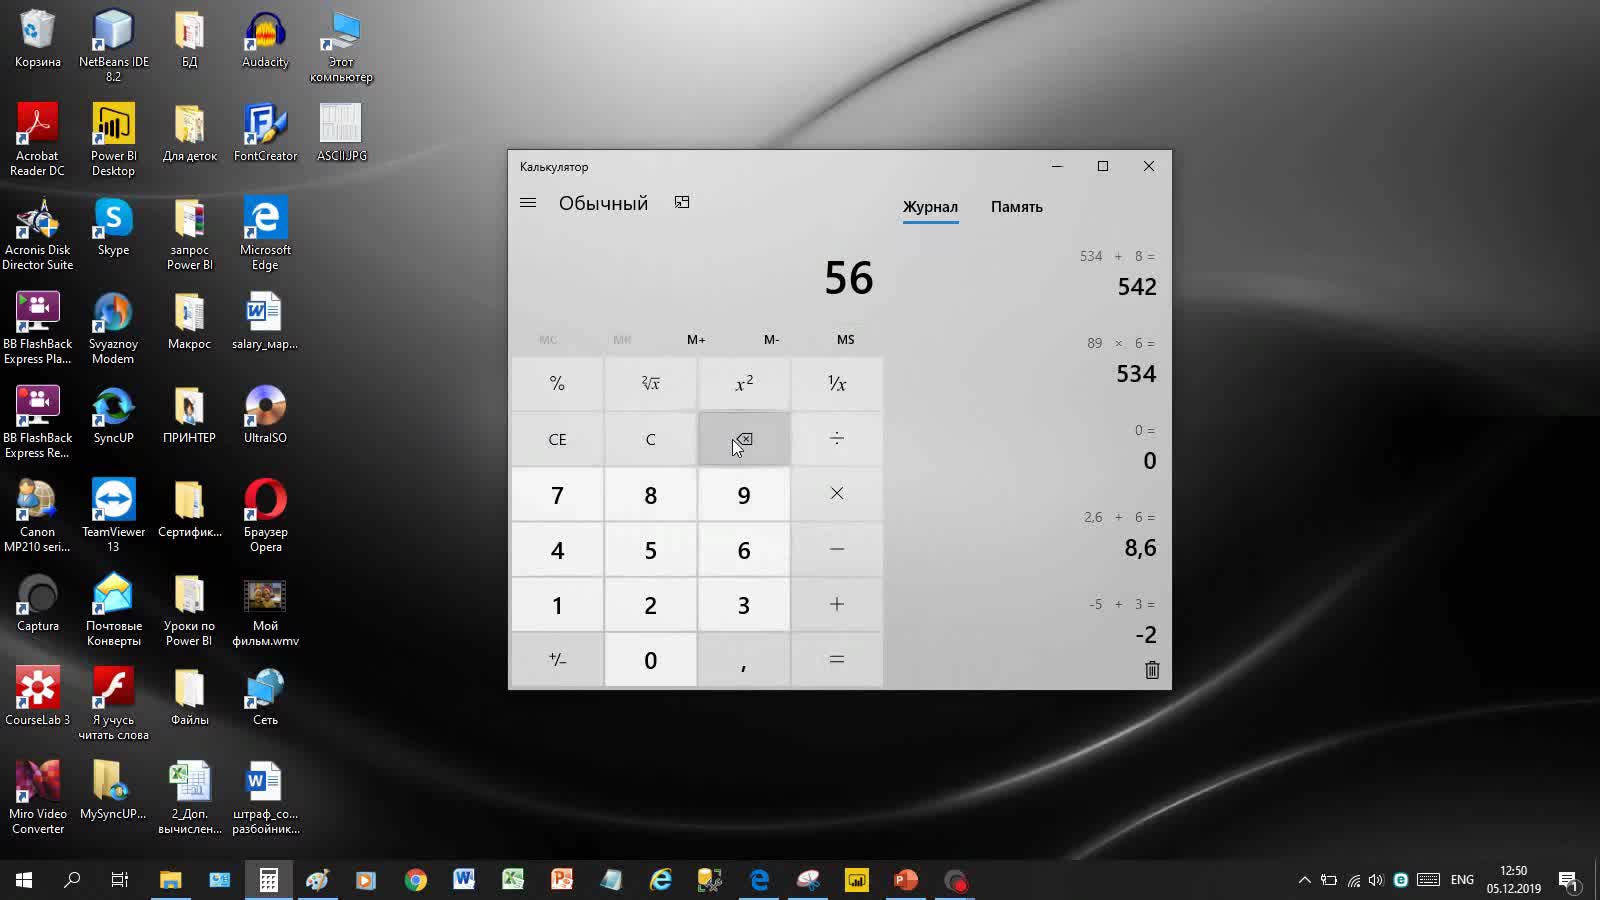This screenshot has height=900, width=1600.
Task: Click the backspace delete key
Action: click(x=744, y=439)
